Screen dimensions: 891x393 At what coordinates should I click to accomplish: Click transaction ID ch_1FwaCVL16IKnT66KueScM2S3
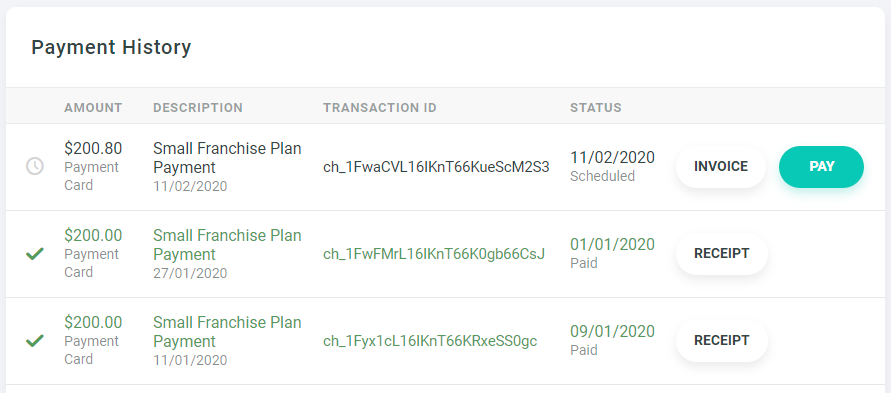pyautogui.click(x=436, y=168)
